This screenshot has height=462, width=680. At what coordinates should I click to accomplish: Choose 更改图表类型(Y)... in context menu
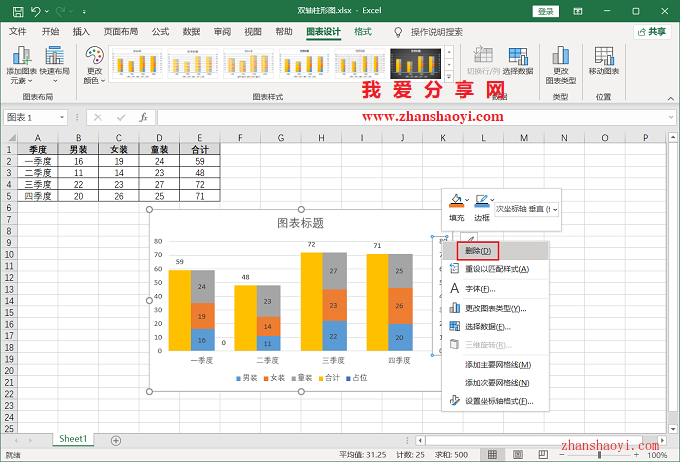click(496, 308)
